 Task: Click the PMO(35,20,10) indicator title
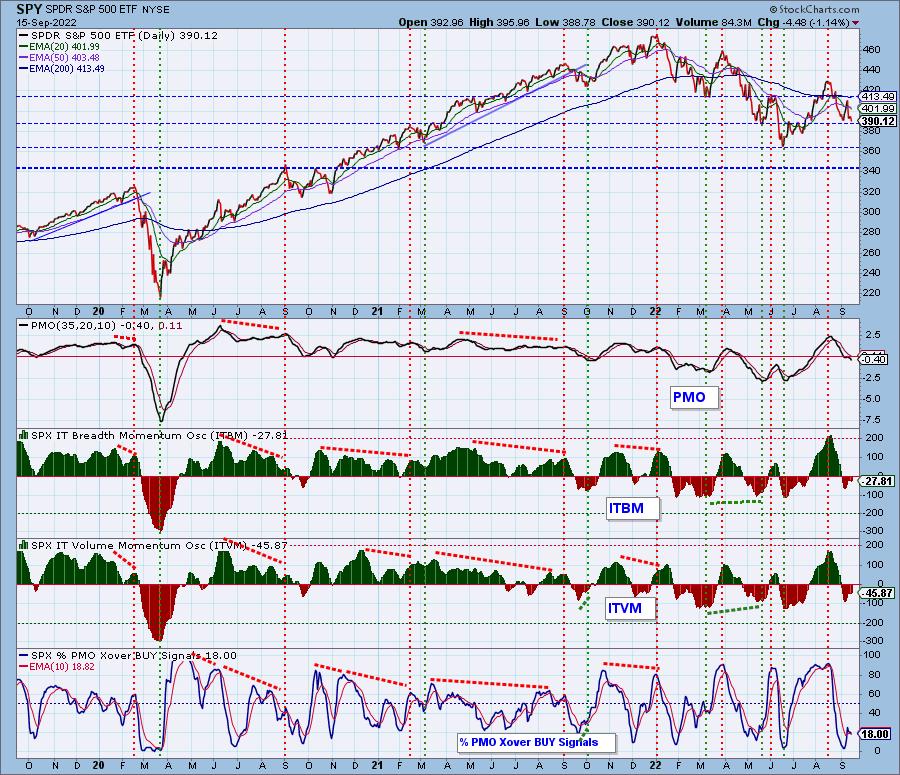point(100,326)
